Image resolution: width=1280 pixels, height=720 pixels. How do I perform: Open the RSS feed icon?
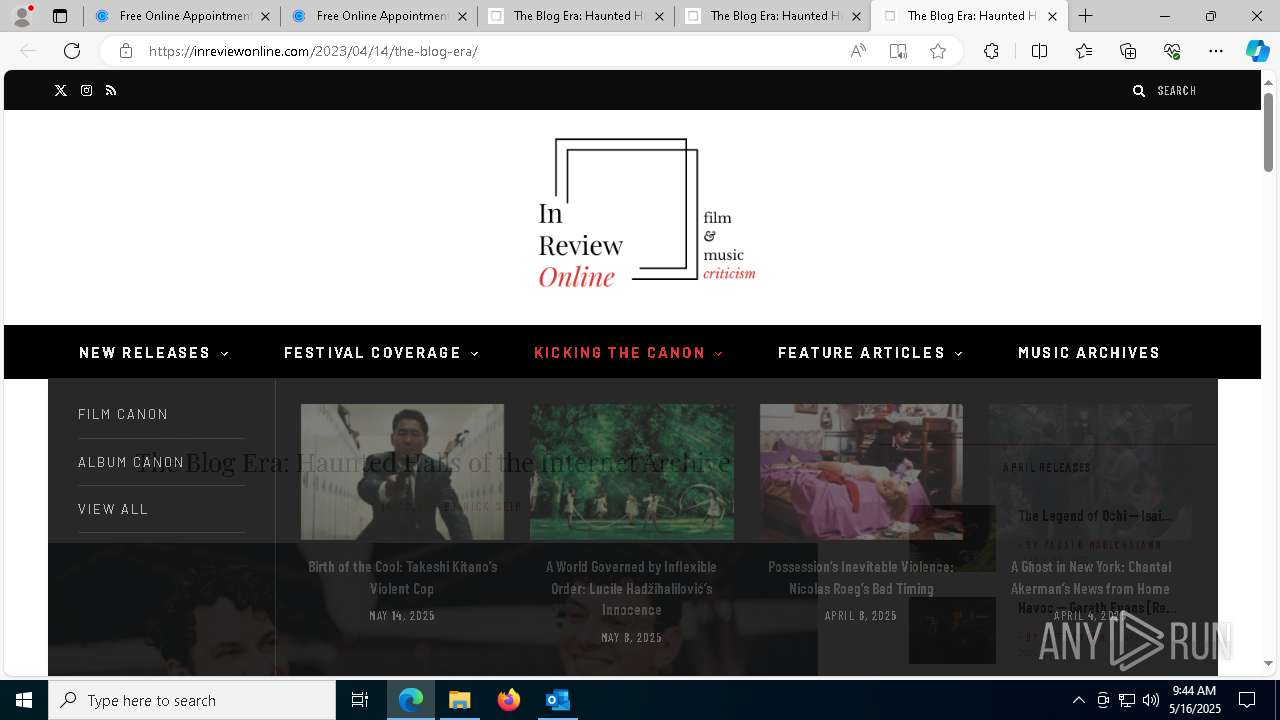(x=111, y=90)
